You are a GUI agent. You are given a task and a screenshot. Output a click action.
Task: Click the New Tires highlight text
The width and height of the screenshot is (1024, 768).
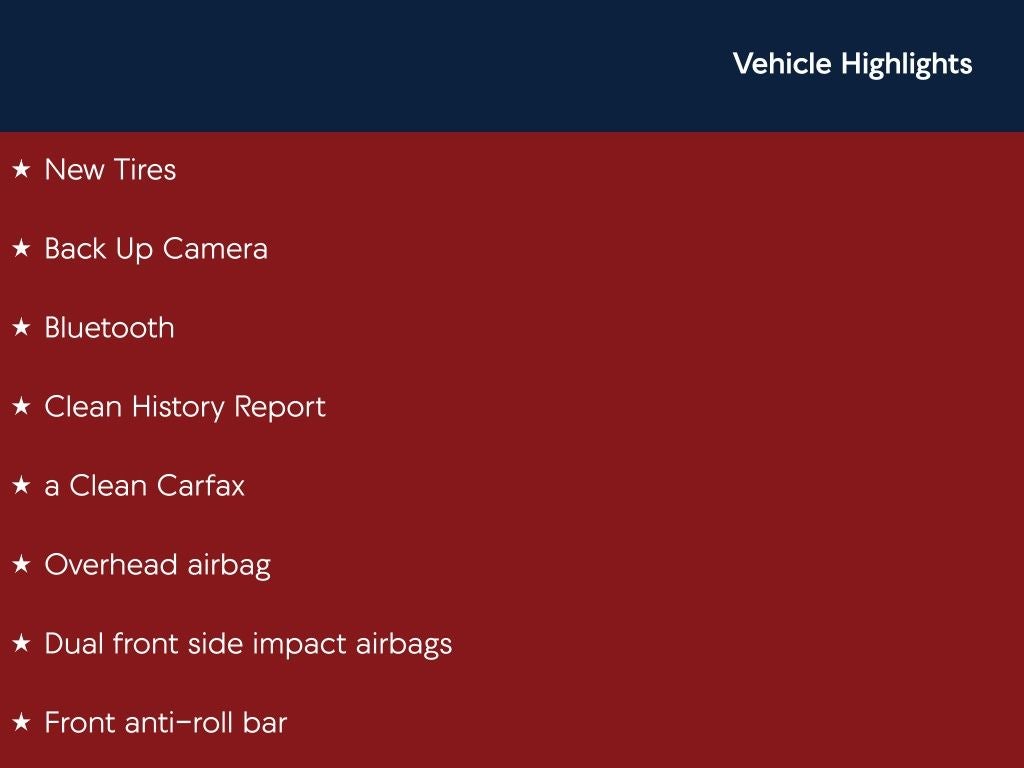110,170
